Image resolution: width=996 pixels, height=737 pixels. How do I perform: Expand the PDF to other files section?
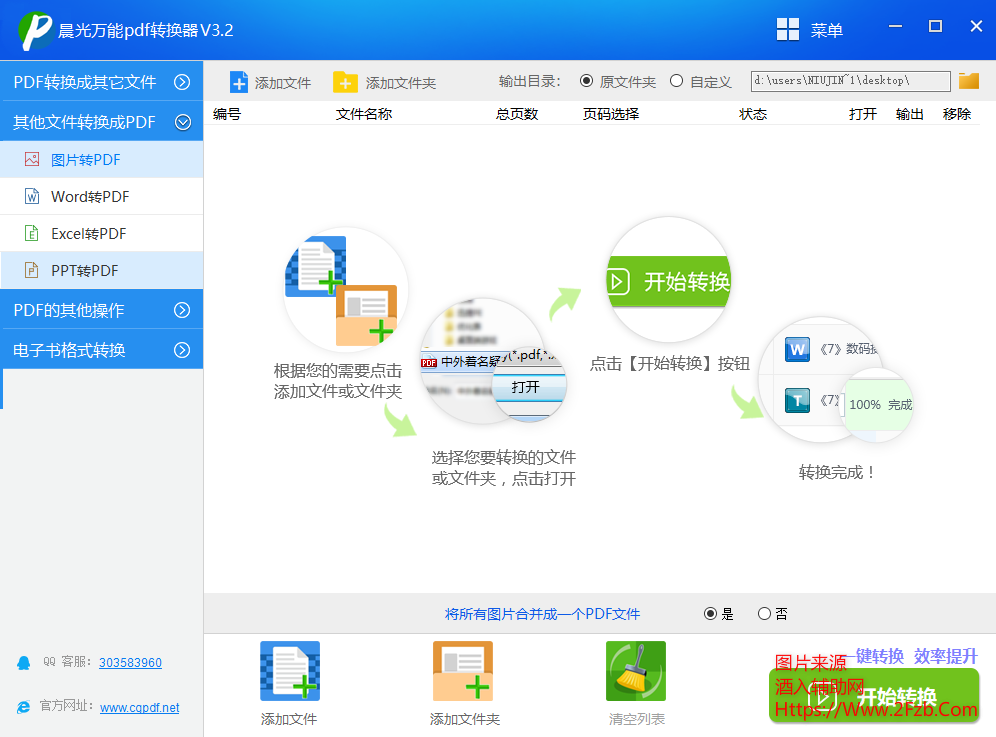coord(182,82)
